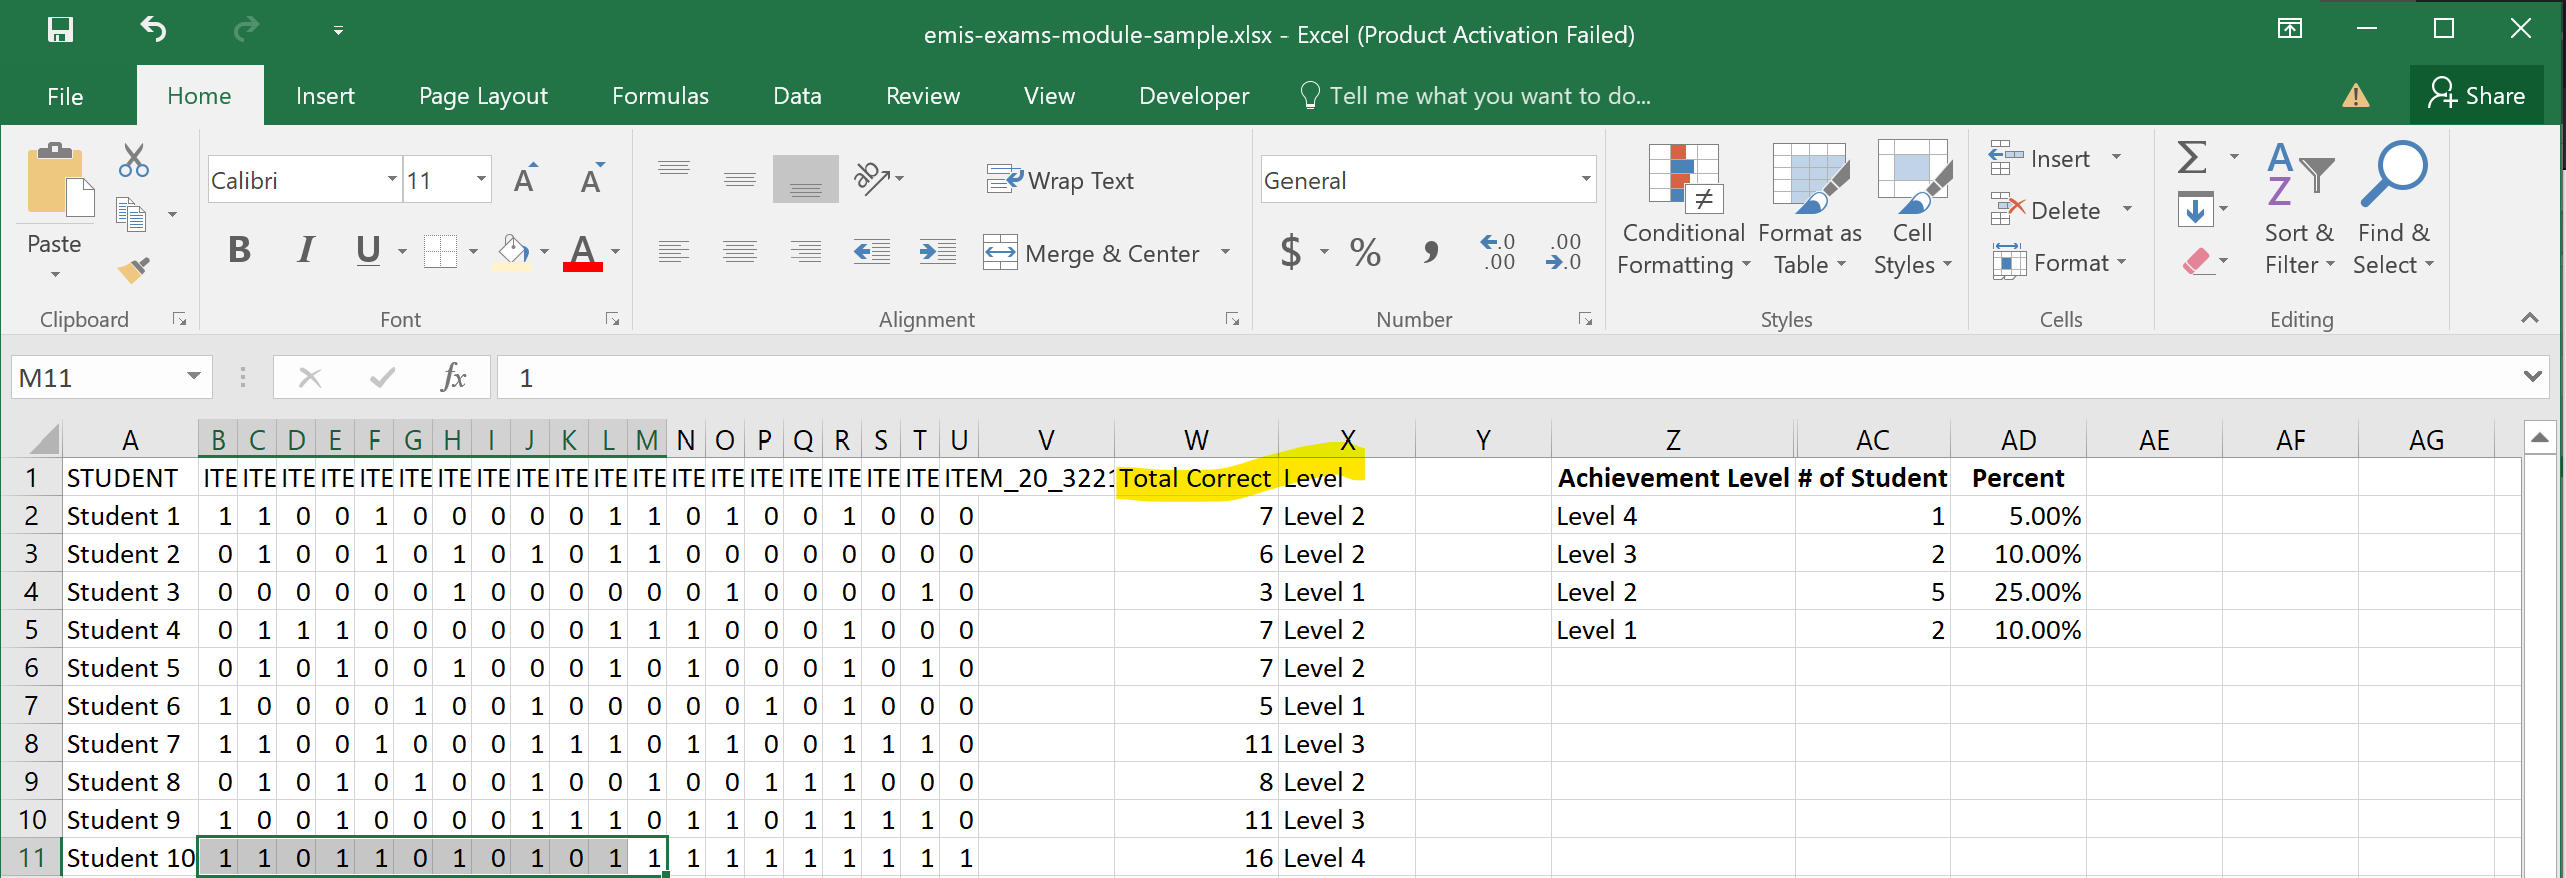Switch to the Formulas tab

pos(660,96)
